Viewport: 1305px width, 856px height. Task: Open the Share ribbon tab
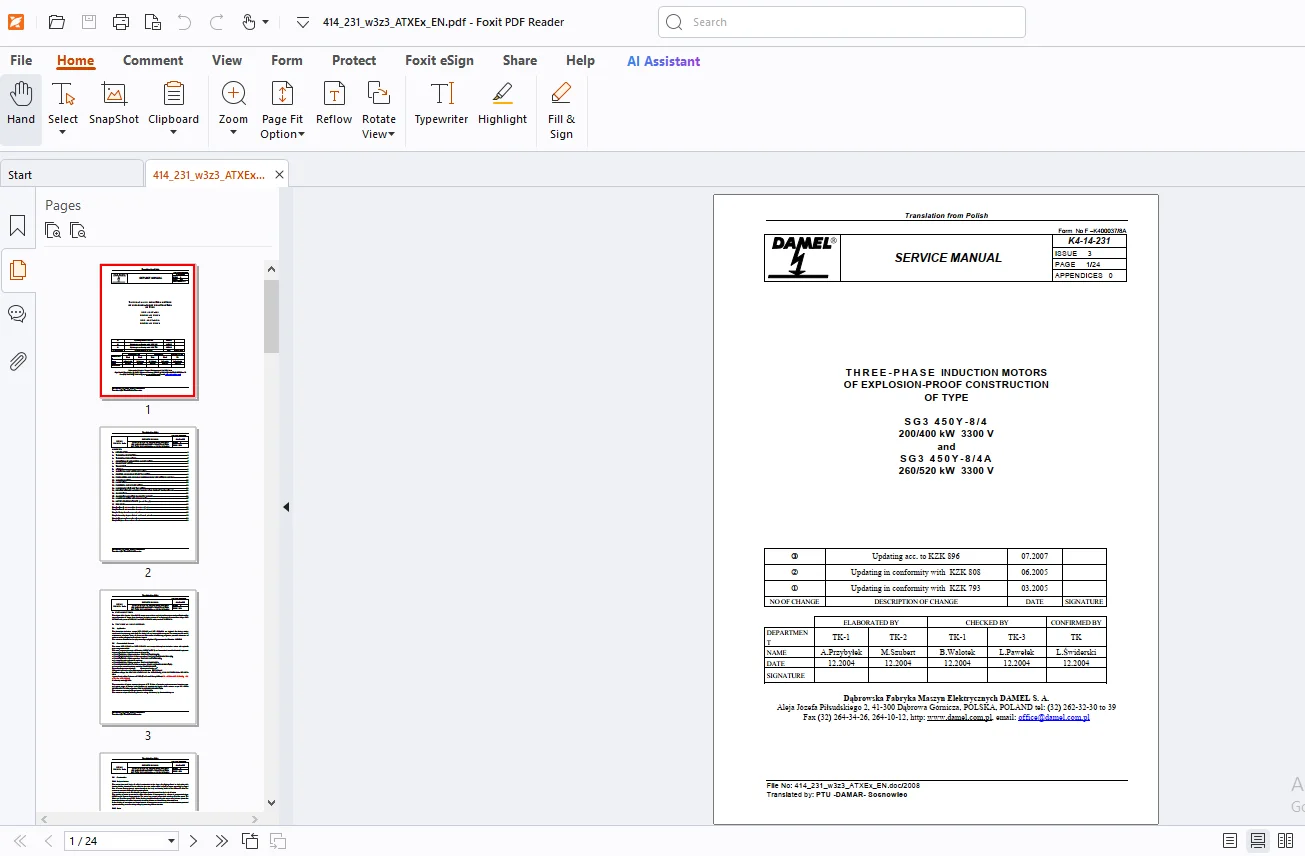[520, 60]
